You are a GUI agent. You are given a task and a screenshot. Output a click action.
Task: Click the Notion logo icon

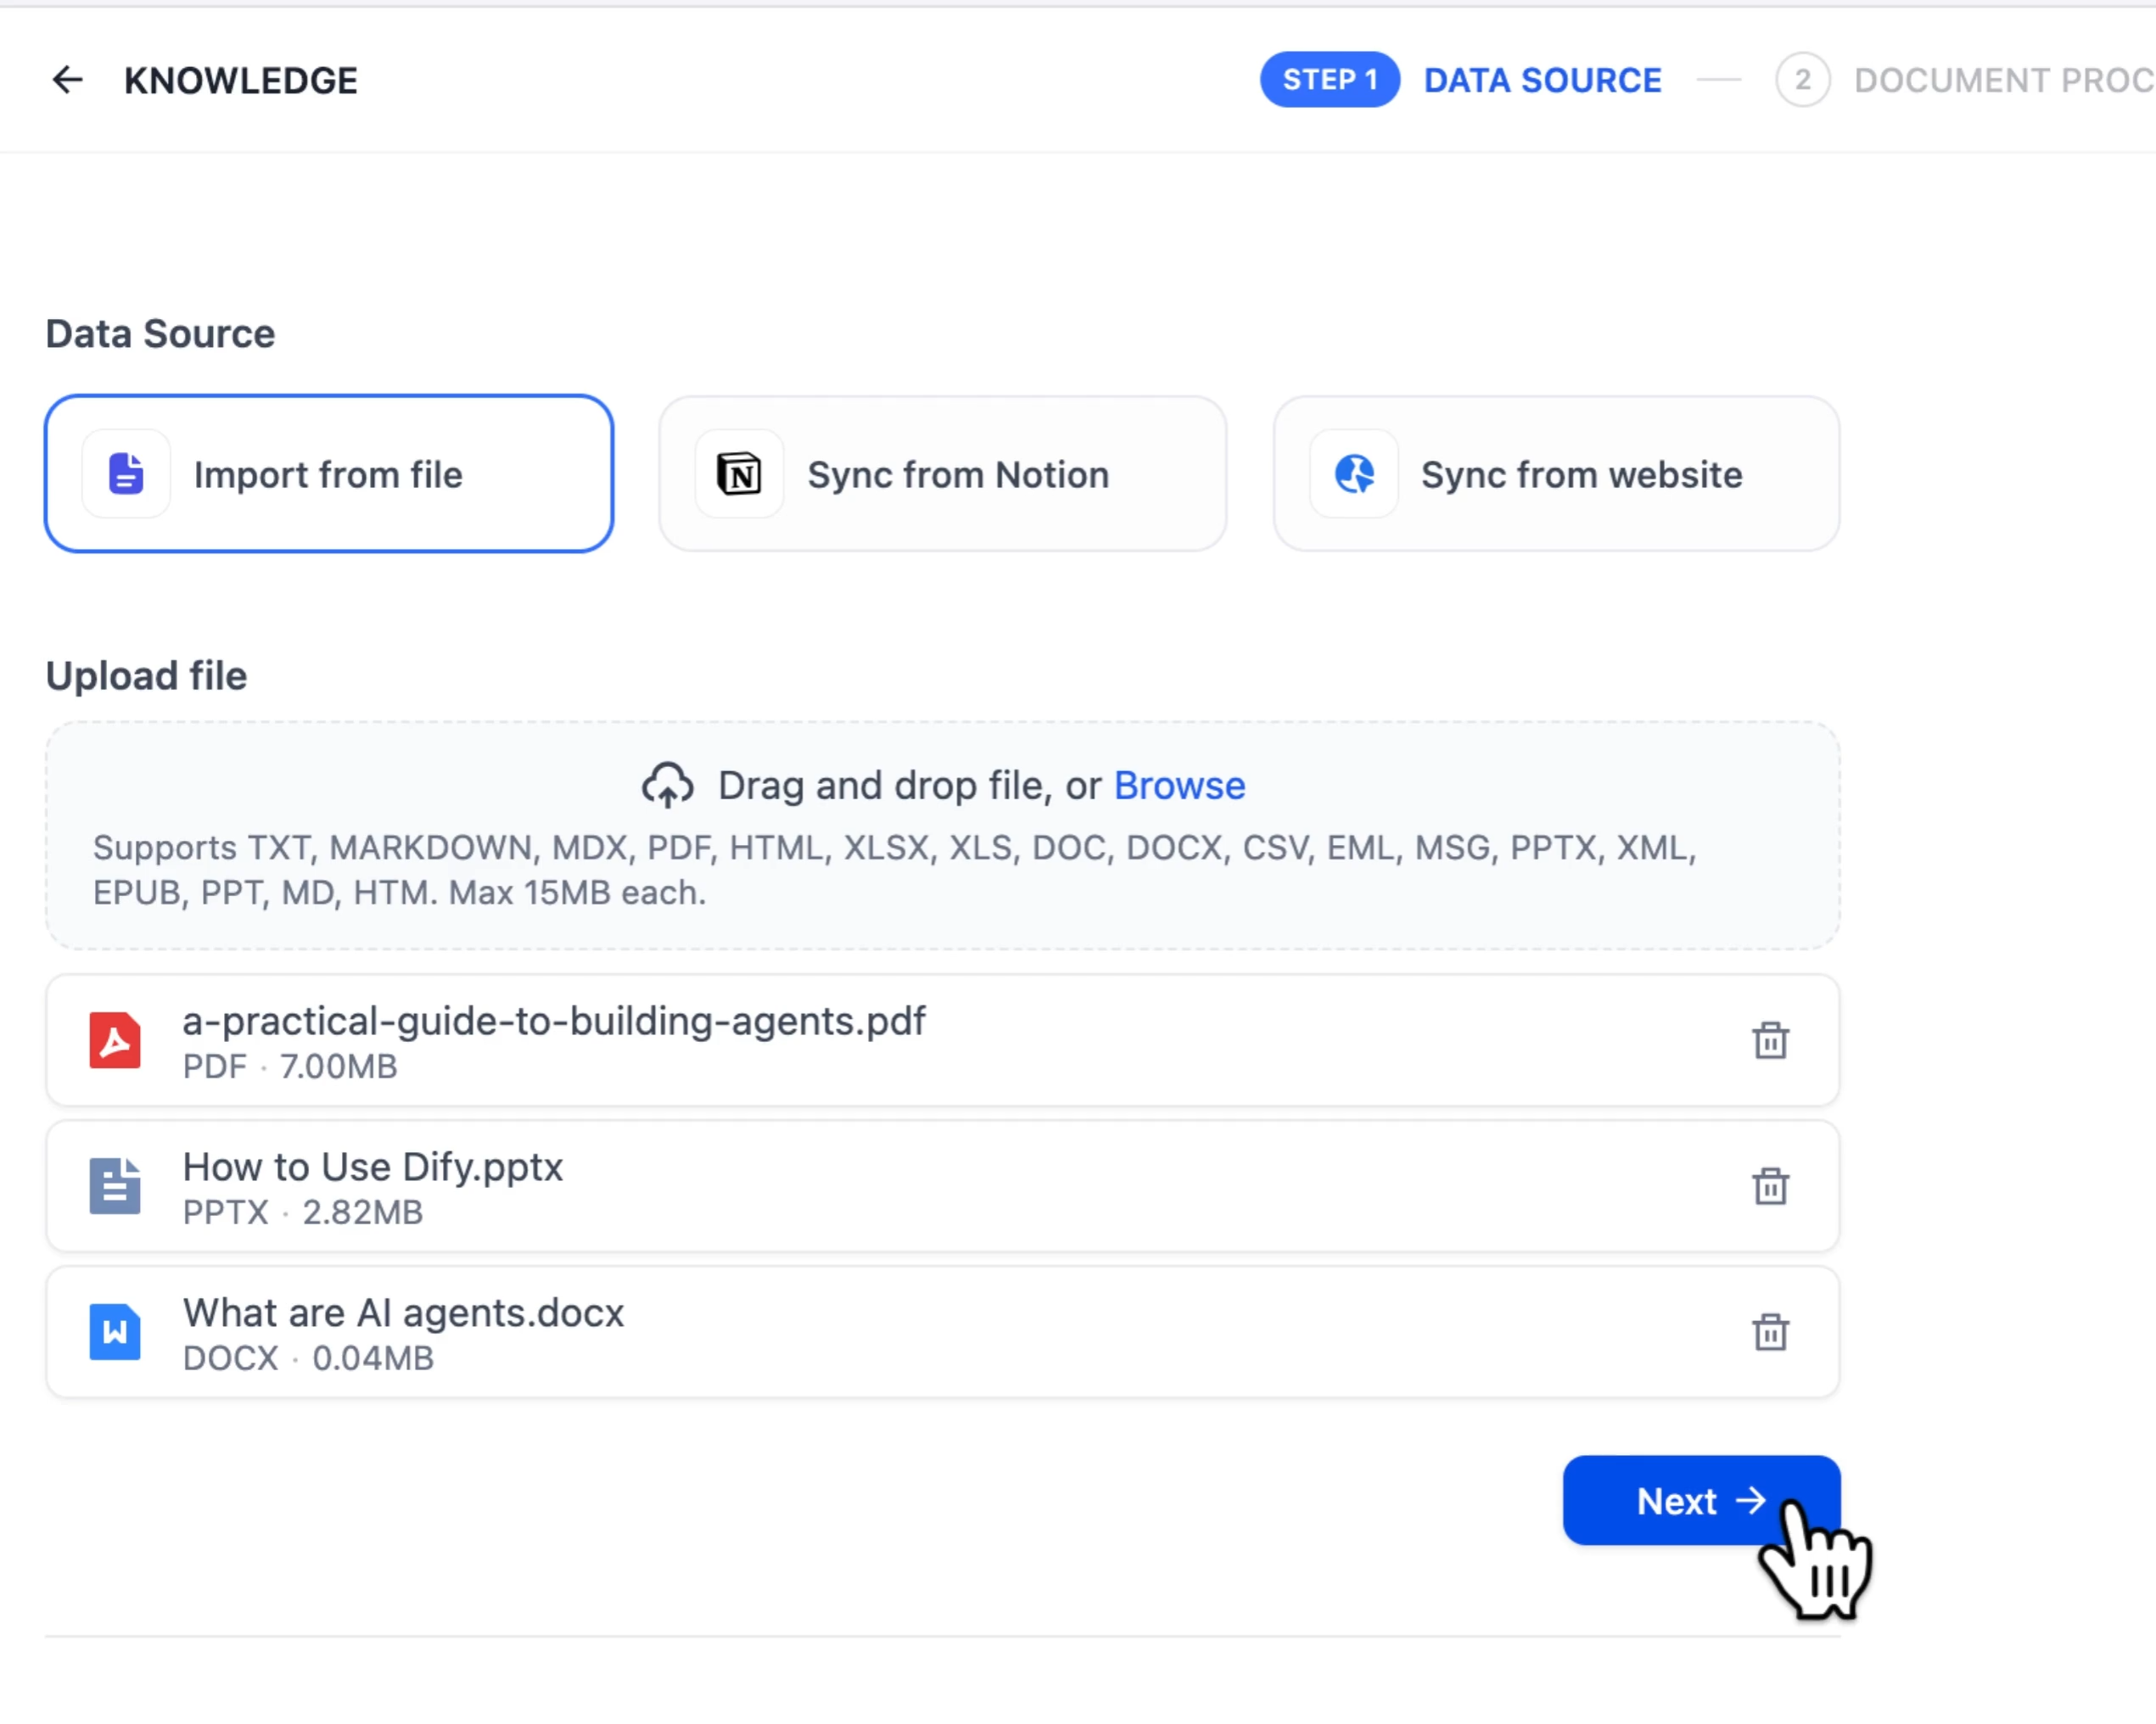[739, 474]
